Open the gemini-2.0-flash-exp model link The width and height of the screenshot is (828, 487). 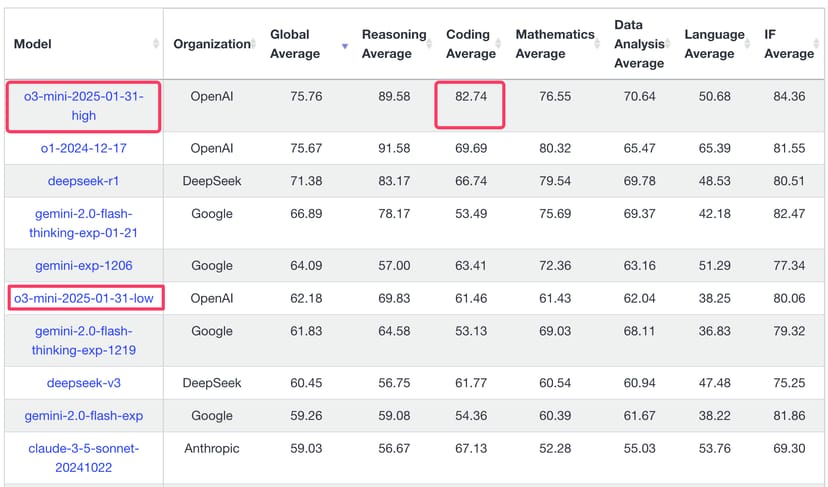click(x=83, y=415)
